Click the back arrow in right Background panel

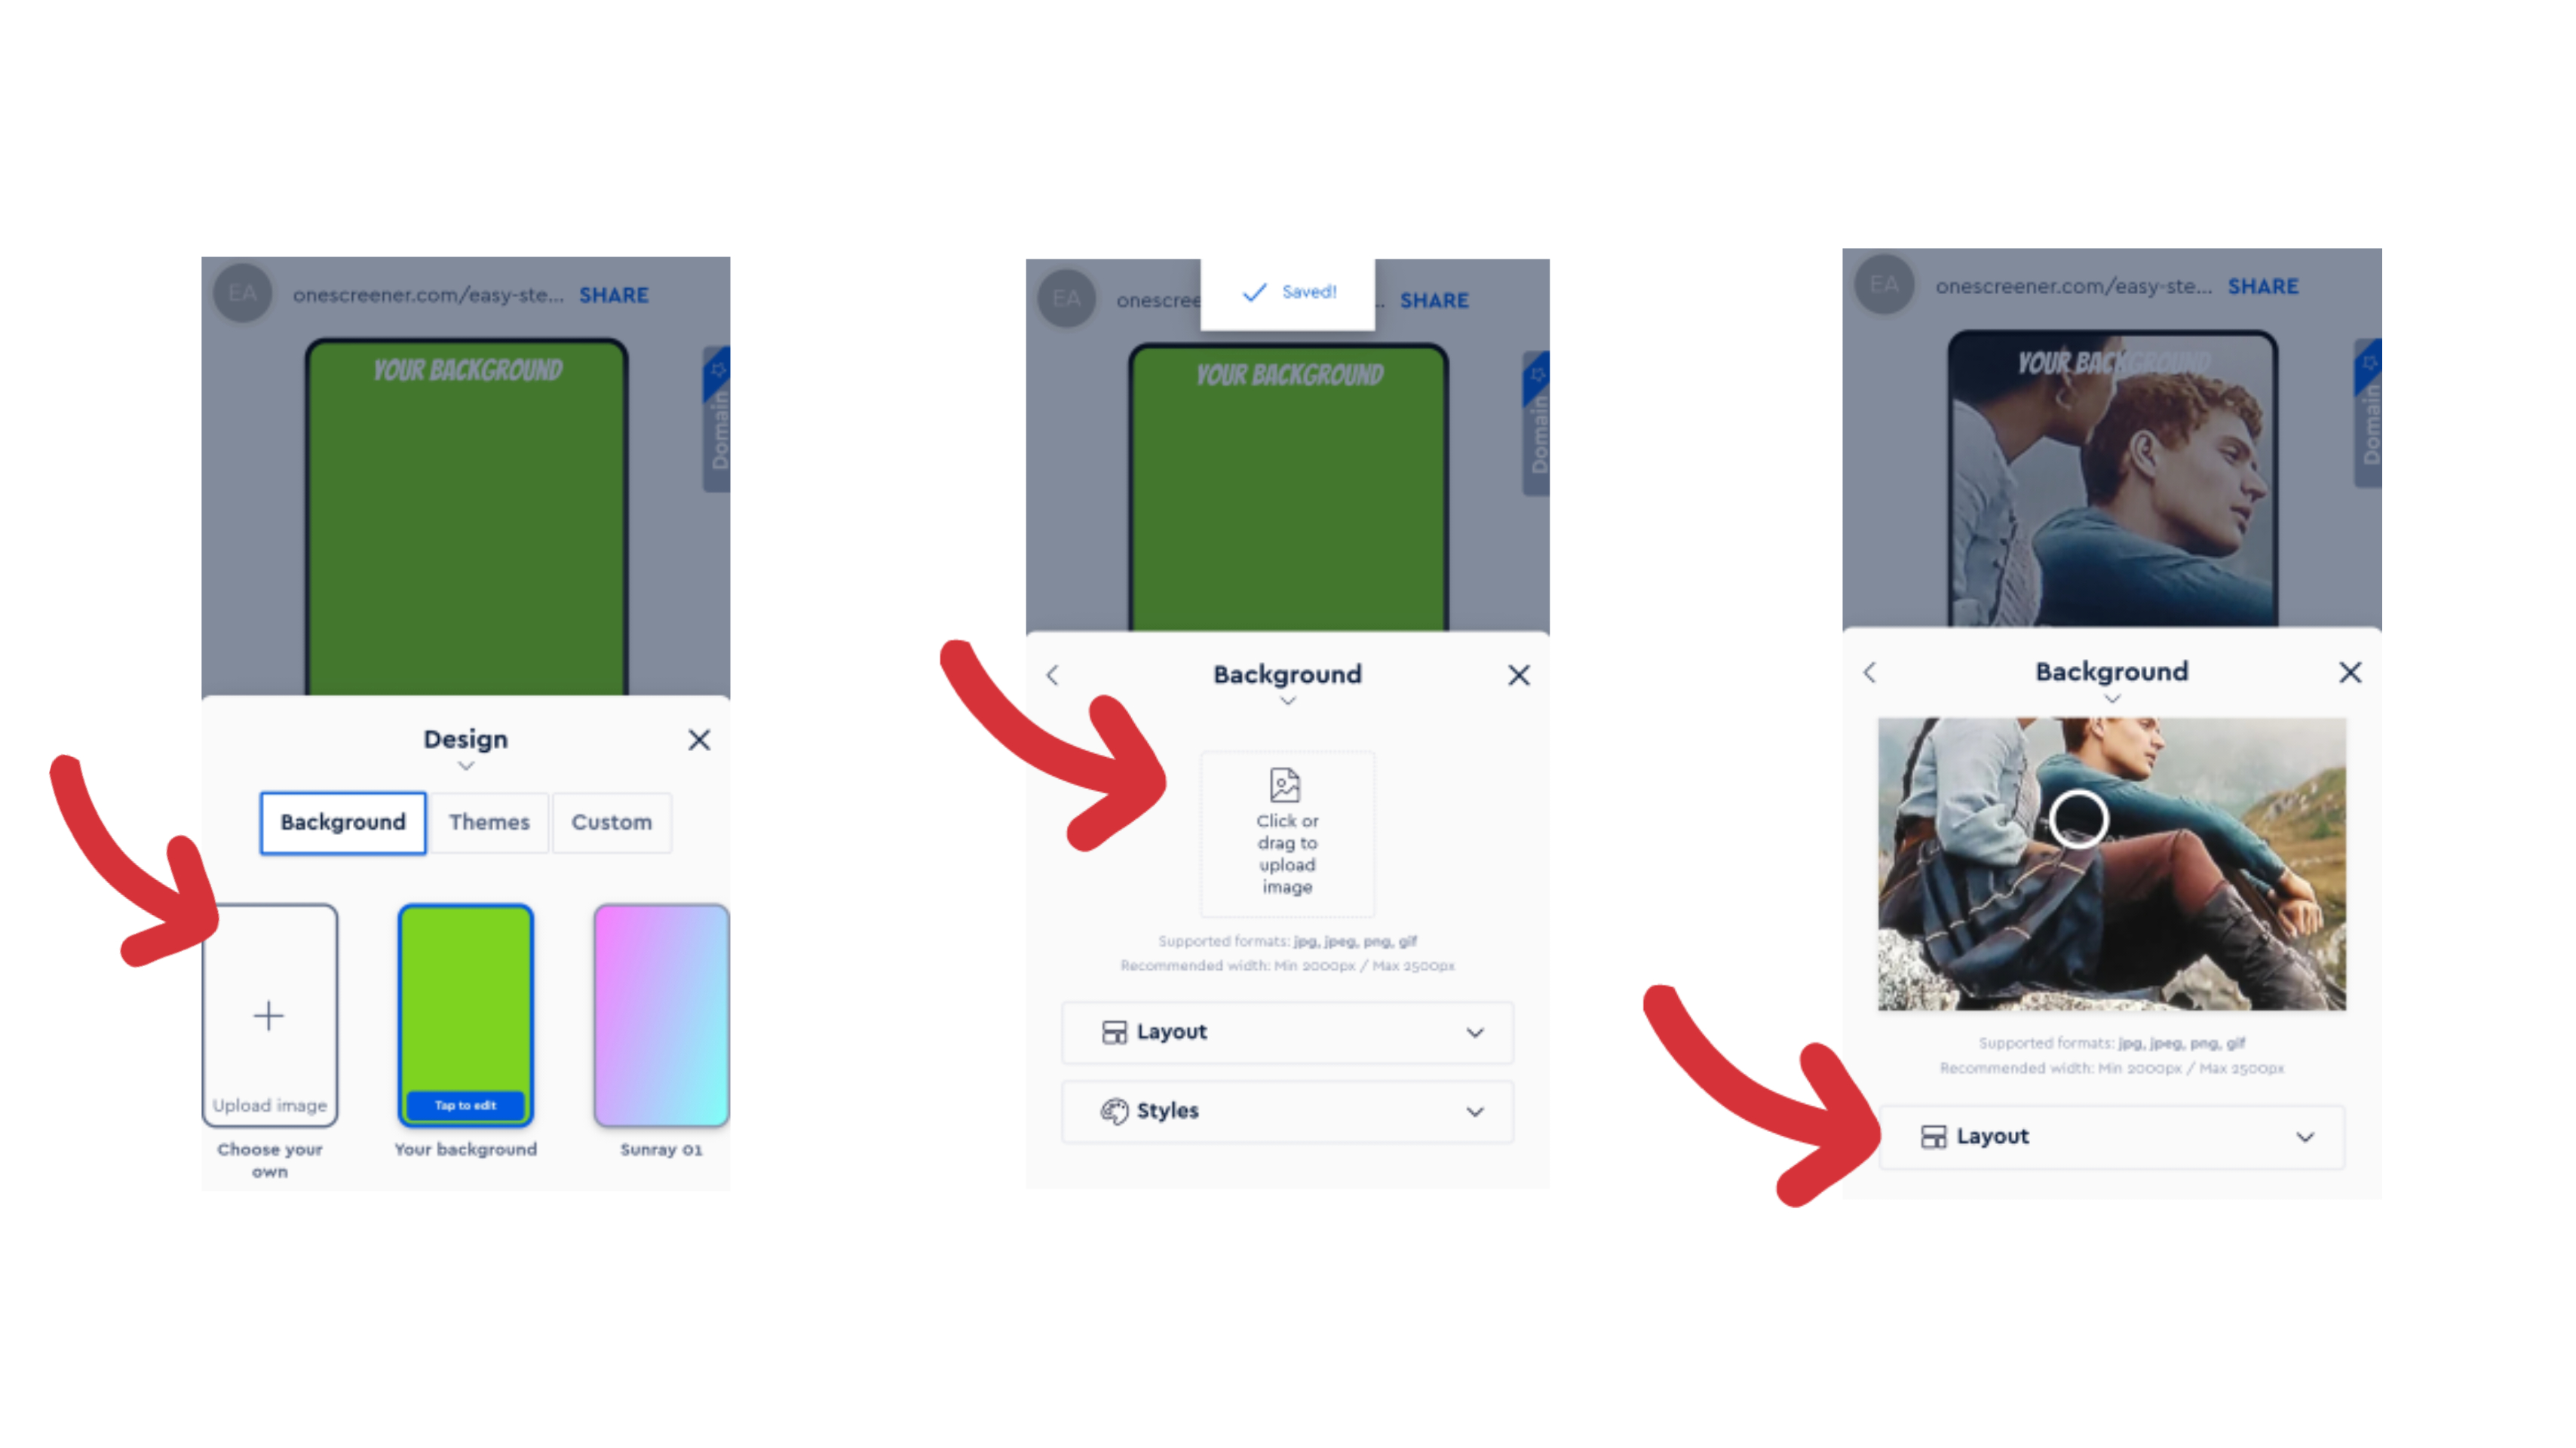pos(1870,672)
